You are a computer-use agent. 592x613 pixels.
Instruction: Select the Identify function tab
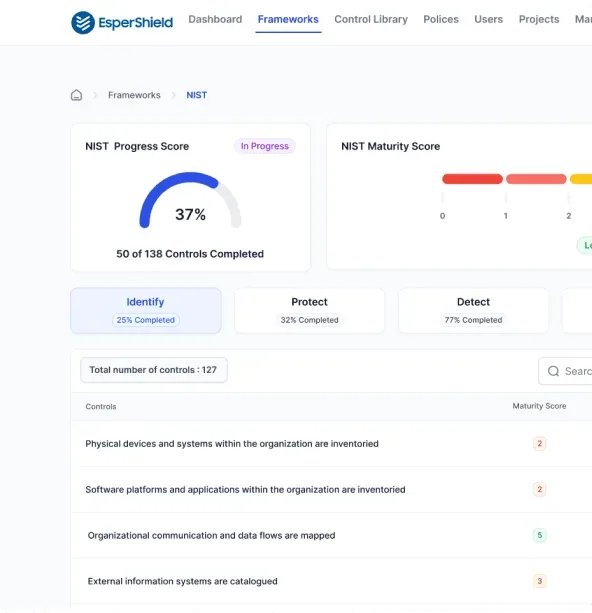(146, 311)
